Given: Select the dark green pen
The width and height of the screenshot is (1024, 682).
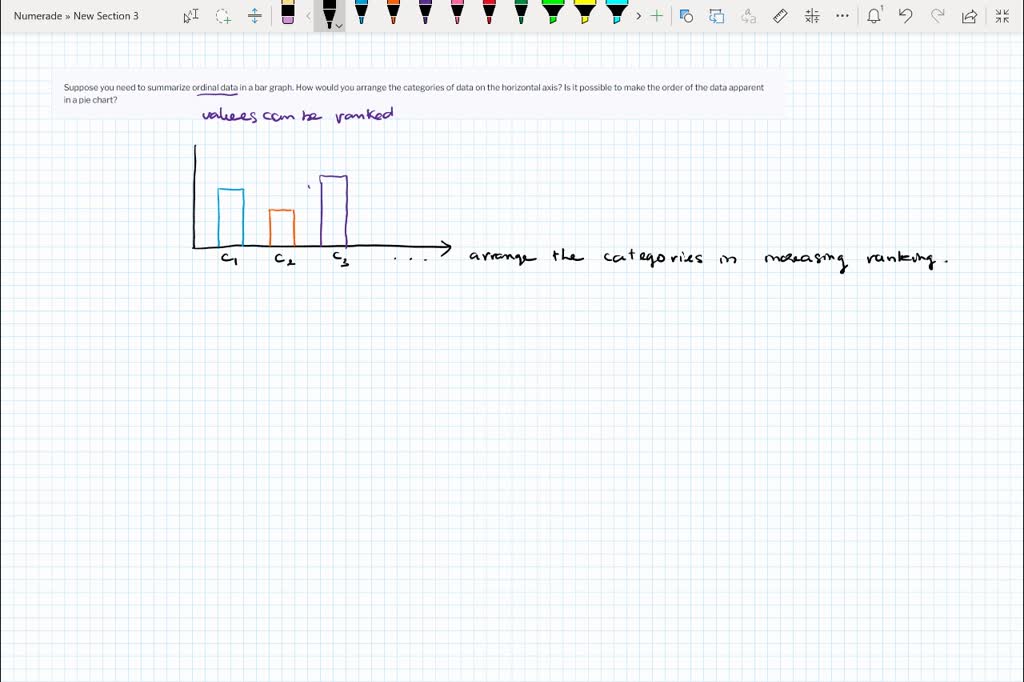Looking at the screenshot, I should (x=521, y=12).
